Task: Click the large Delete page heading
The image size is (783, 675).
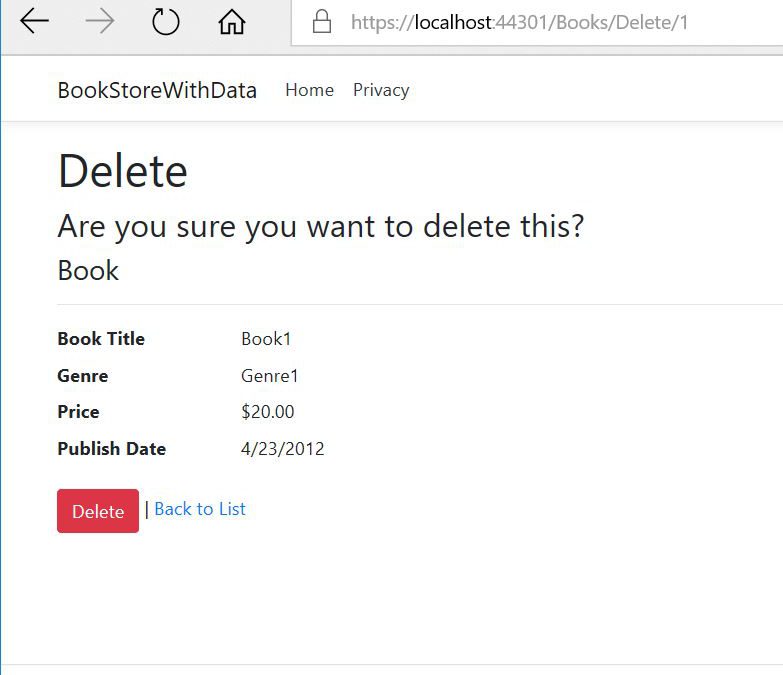Action: (123, 171)
